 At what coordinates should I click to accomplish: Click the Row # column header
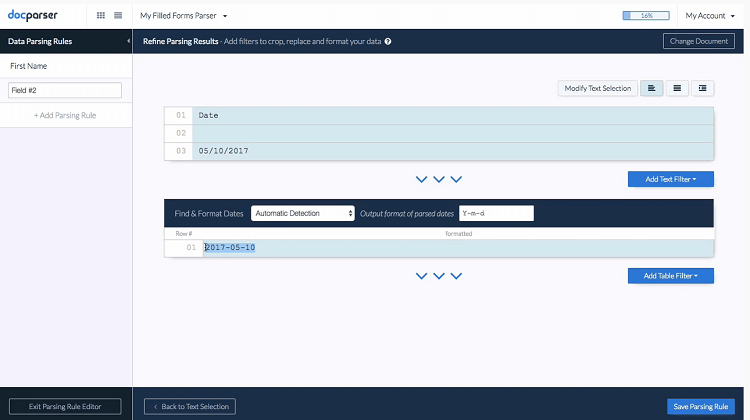click(184, 233)
